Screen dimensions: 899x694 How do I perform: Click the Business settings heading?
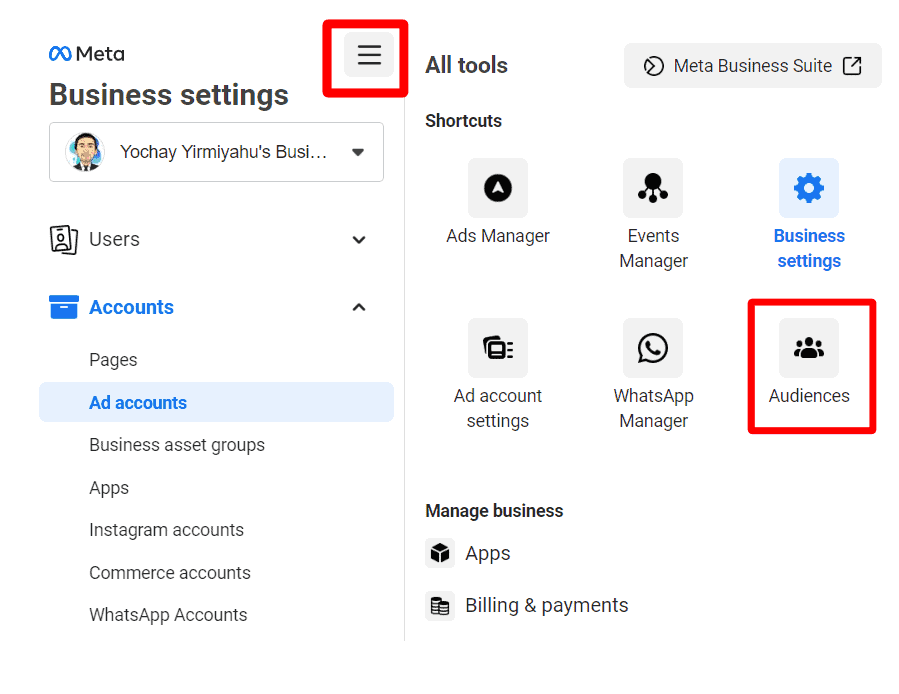(169, 95)
